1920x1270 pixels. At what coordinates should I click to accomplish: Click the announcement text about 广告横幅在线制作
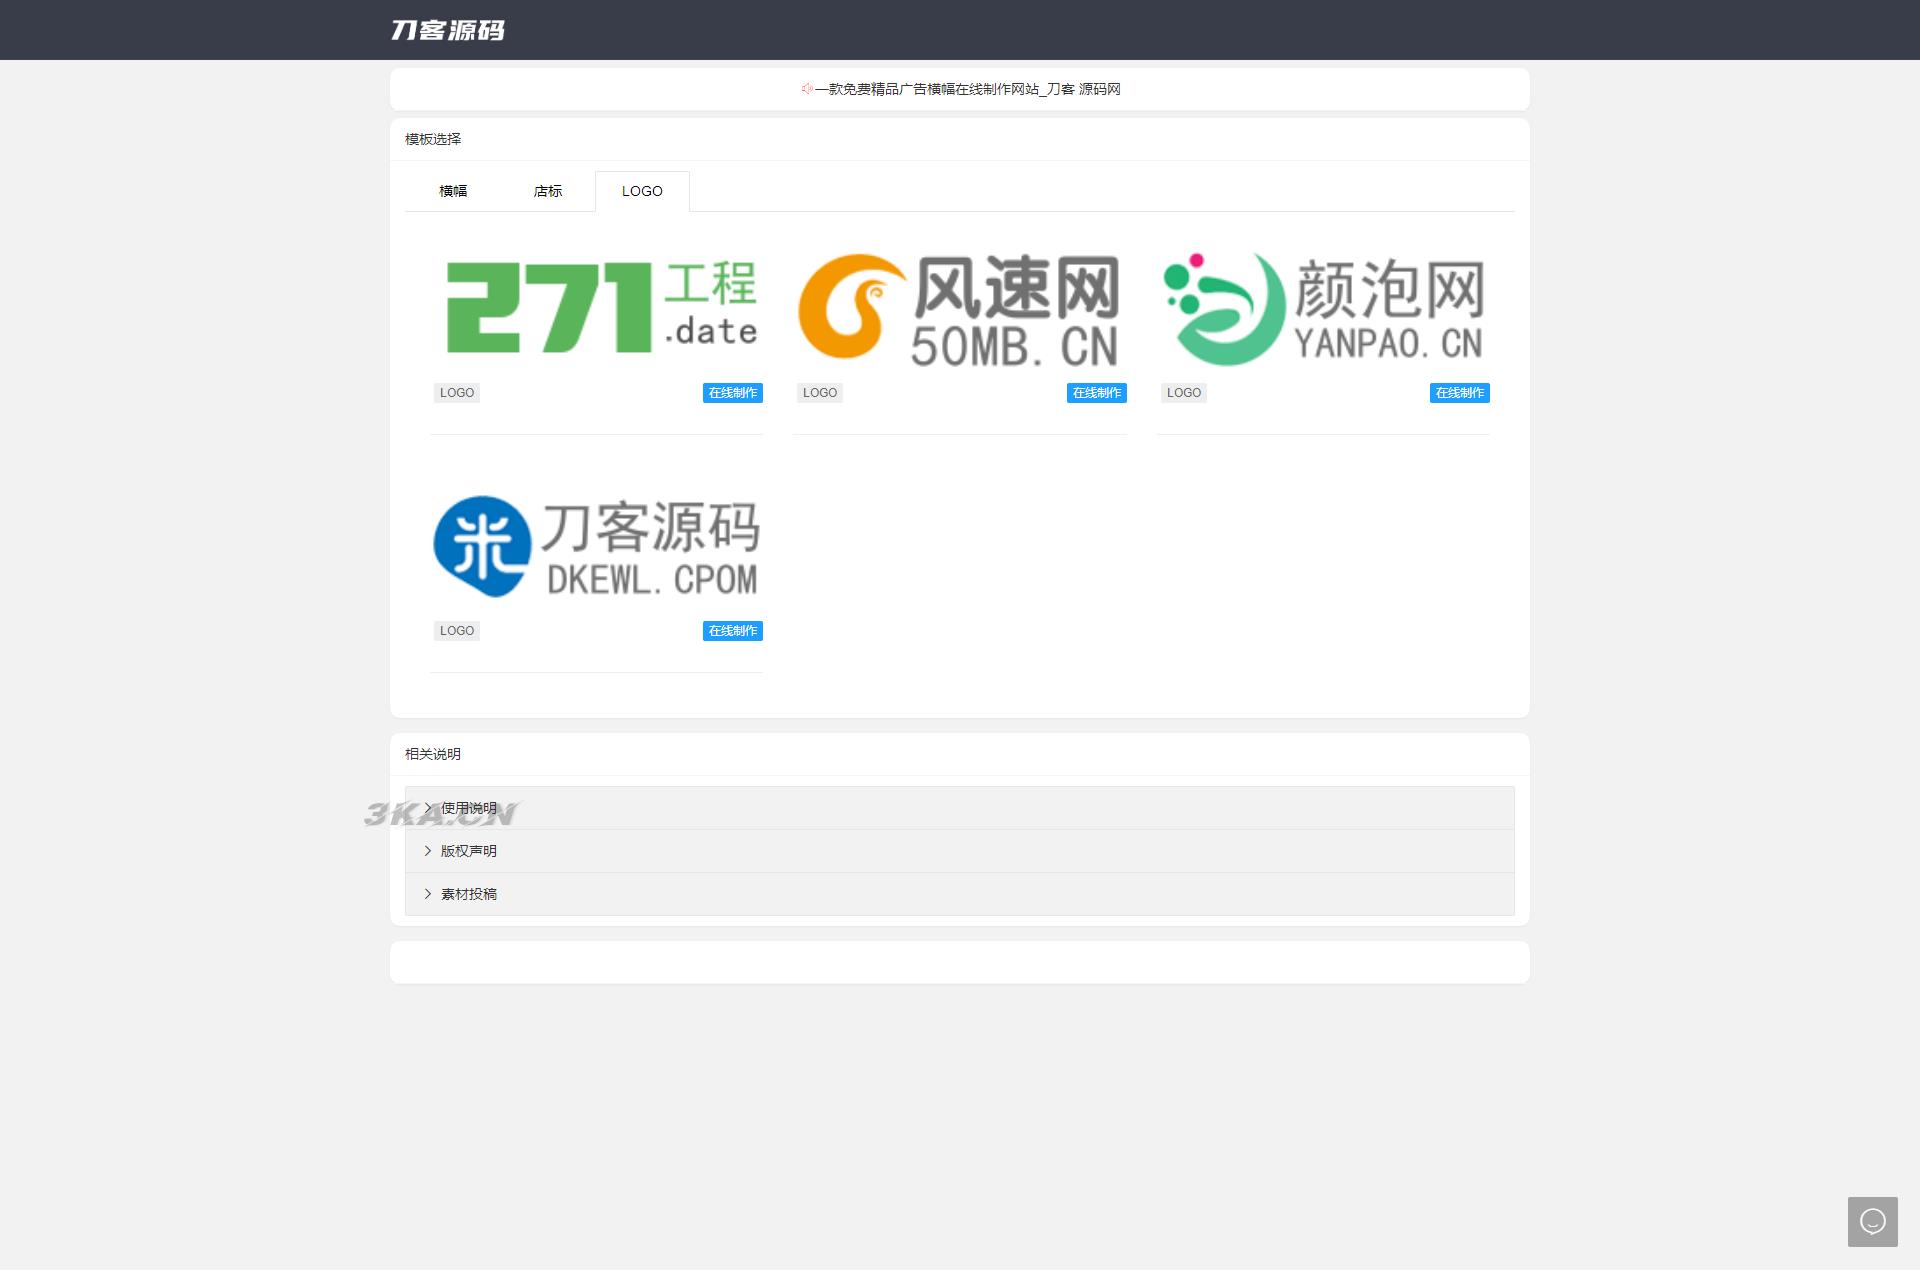click(967, 89)
